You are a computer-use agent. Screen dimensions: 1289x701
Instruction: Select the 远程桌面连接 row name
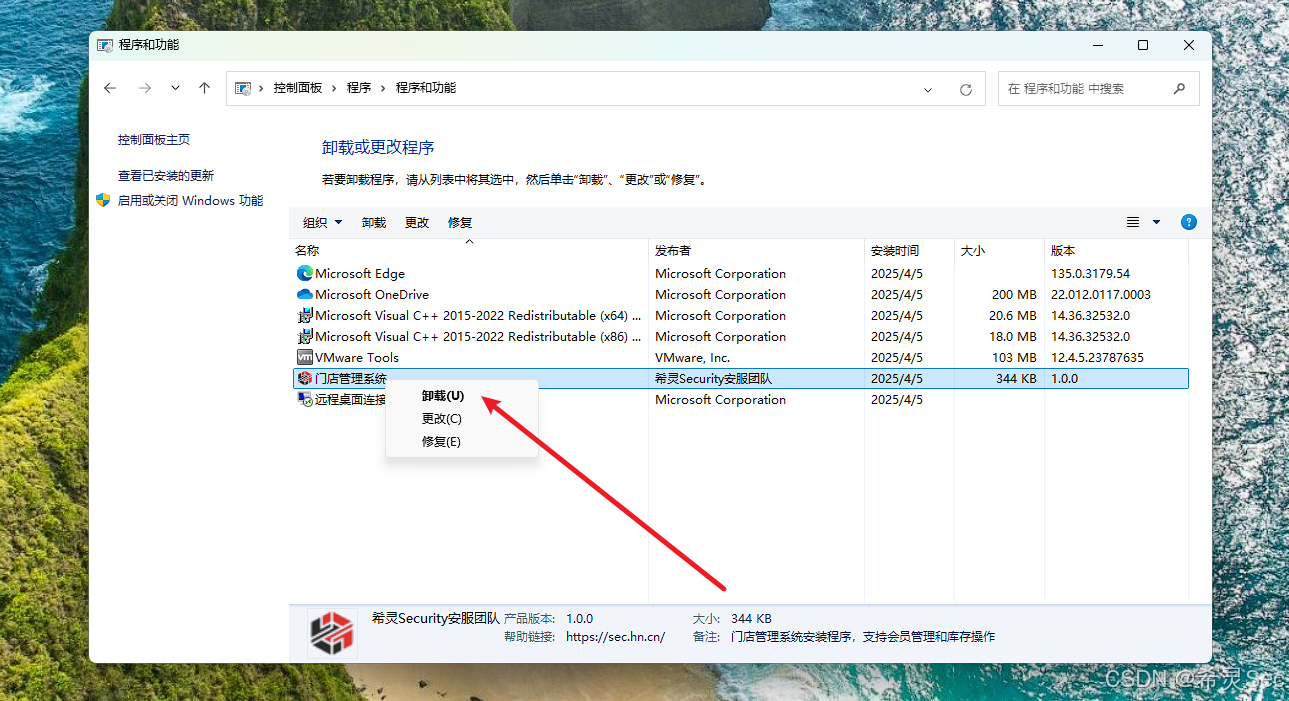click(x=350, y=399)
